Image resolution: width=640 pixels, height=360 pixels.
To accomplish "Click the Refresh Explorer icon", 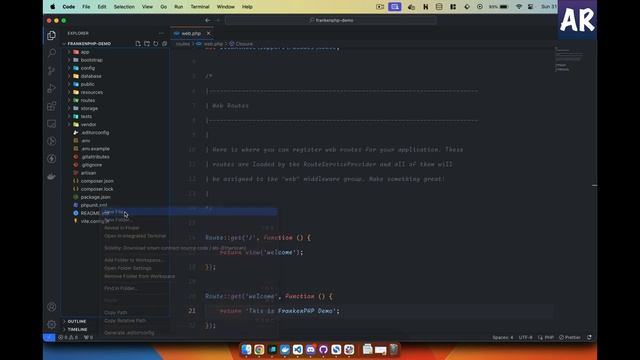I will [156, 44].
